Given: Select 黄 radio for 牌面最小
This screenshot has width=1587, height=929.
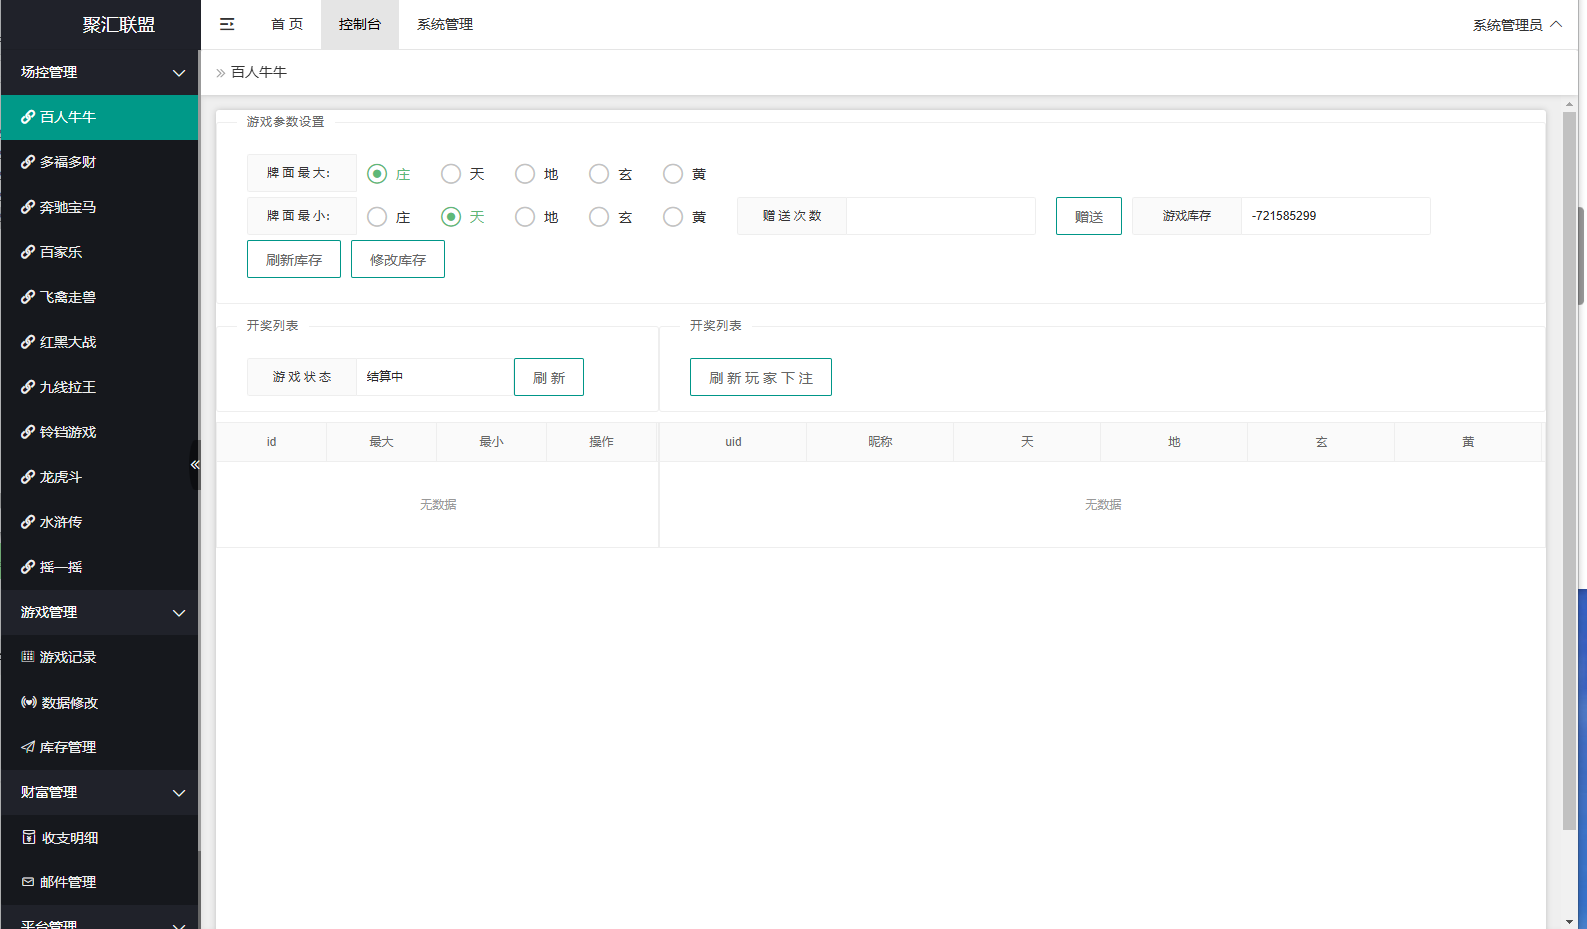Looking at the screenshot, I should [x=673, y=217].
